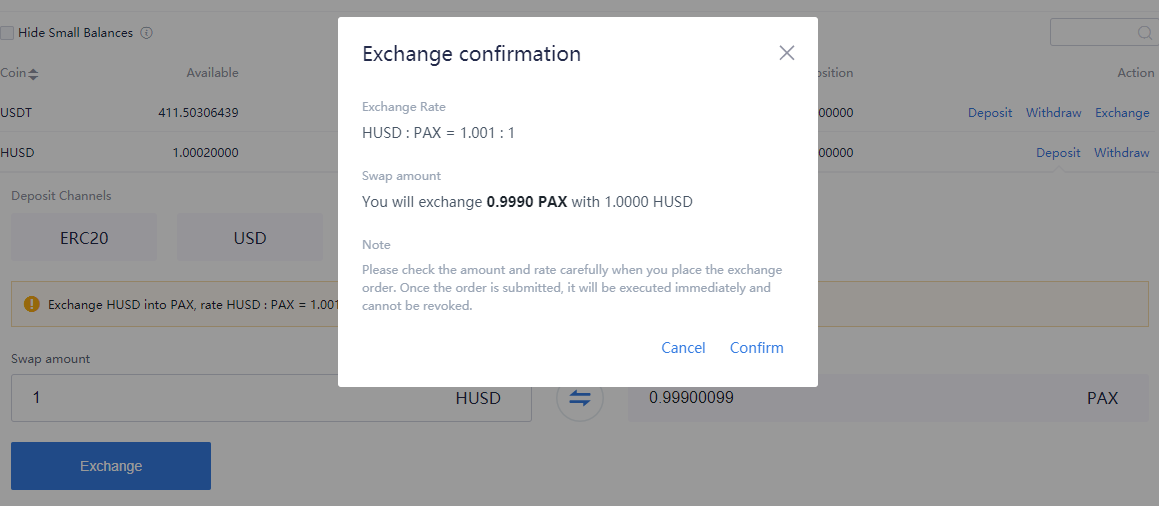The width and height of the screenshot is (1159, 506).
Task: Open Withdraw for USDT
Action: click(1053, 113)
